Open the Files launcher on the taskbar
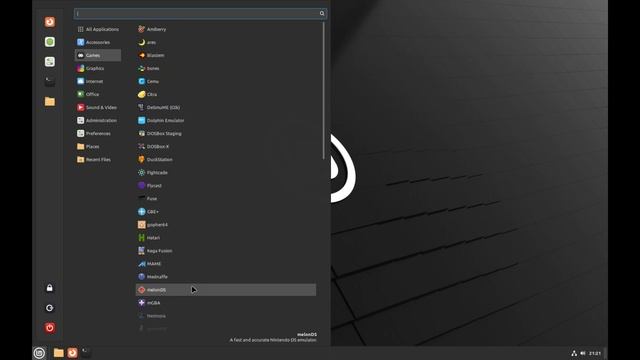The width and height of the screenshot is (640, 360). click(x=59, y=353)
